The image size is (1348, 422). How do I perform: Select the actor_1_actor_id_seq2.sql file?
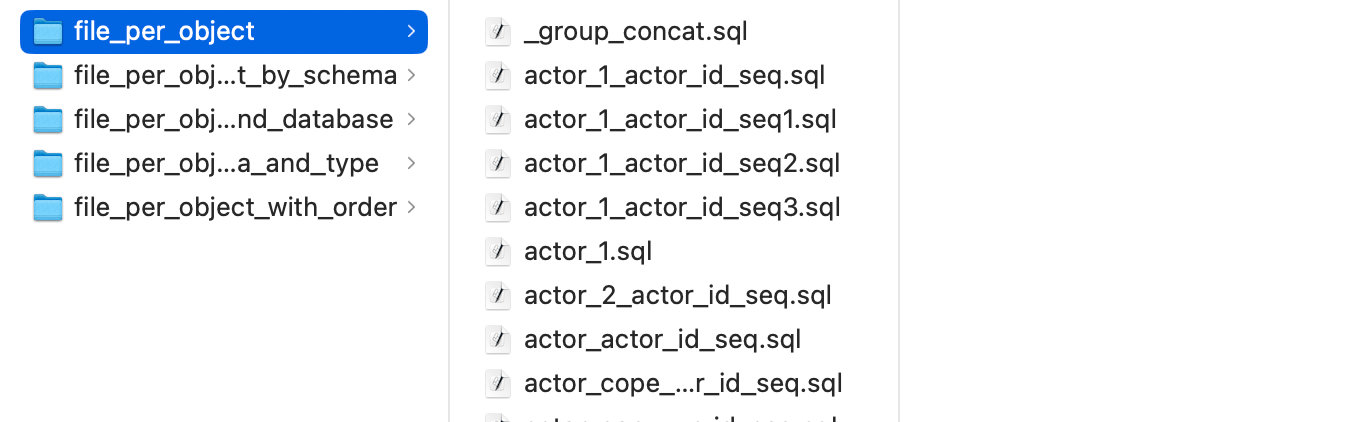coord(682,164)
